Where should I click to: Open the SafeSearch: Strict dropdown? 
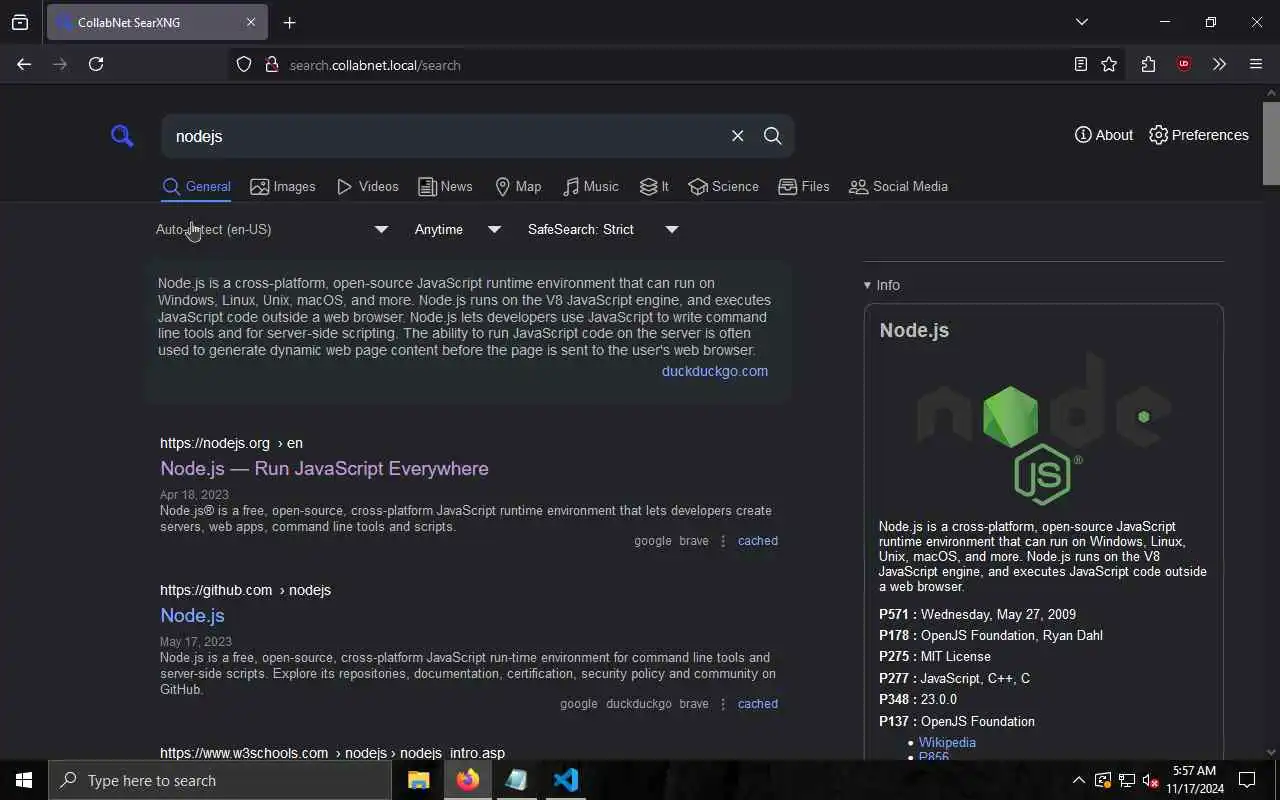pos(603,230)
